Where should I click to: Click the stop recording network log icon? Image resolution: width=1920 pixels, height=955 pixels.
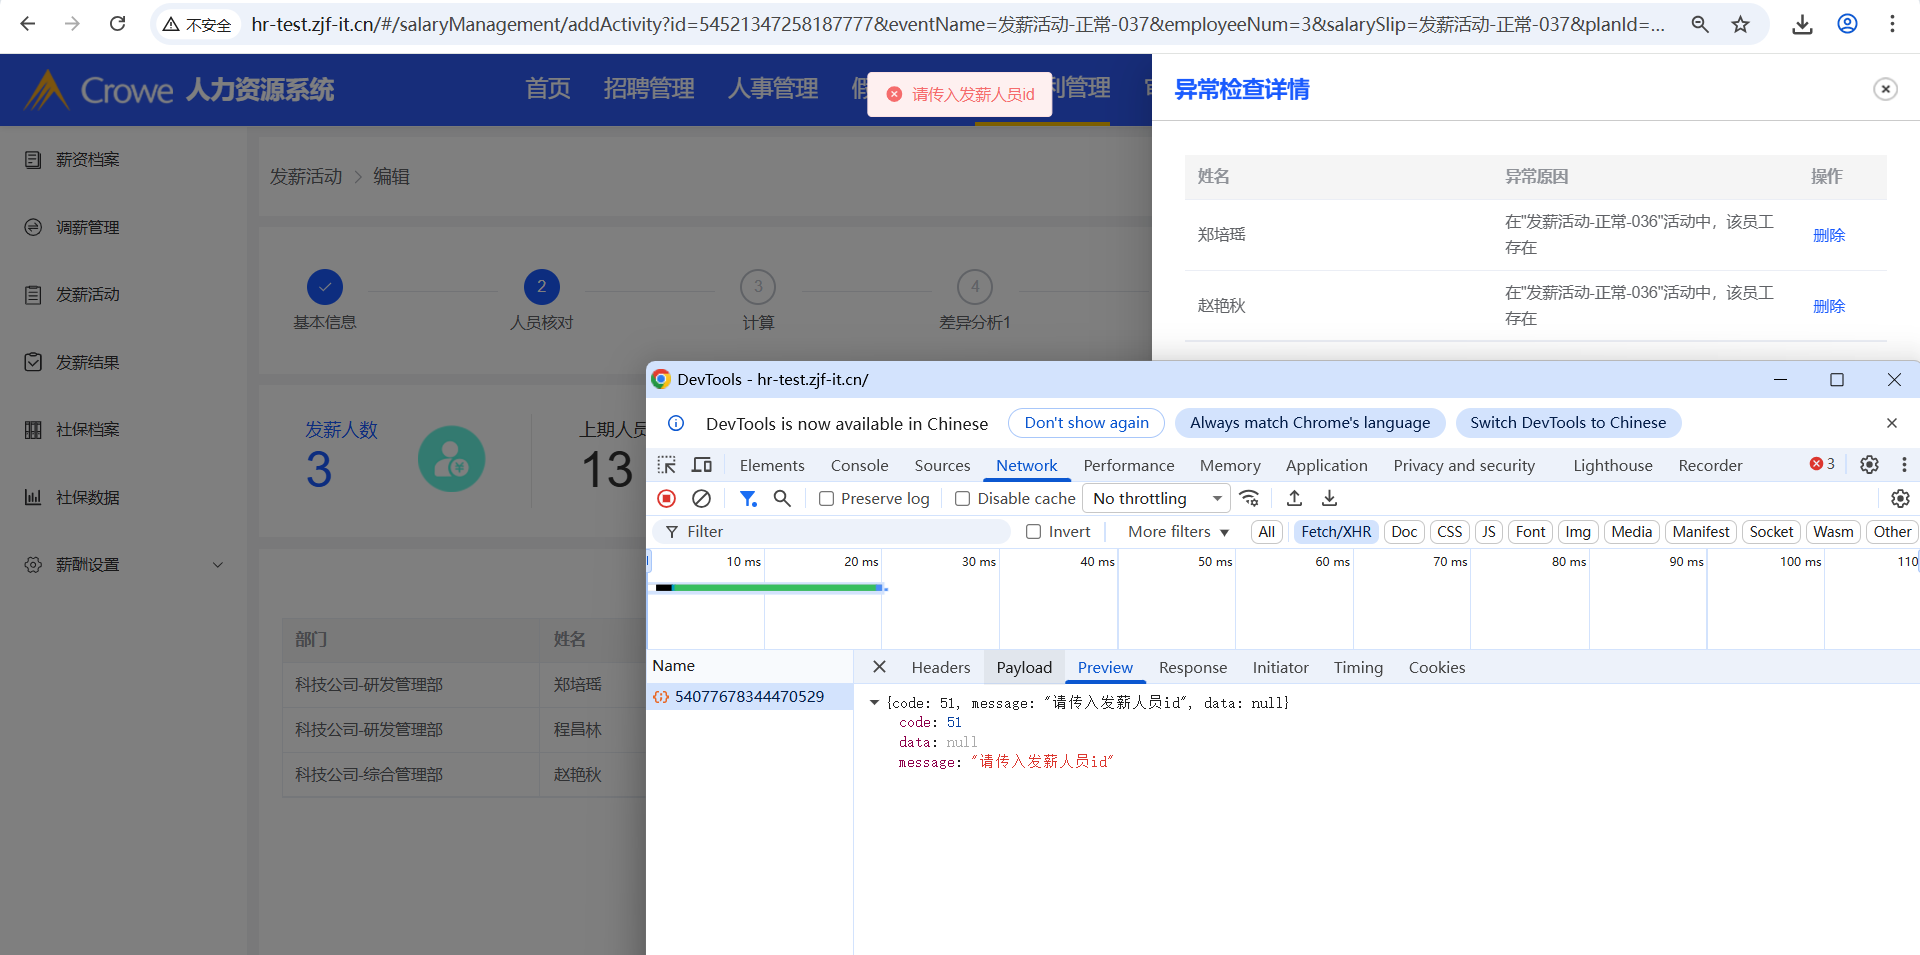[x=667, y=498]
